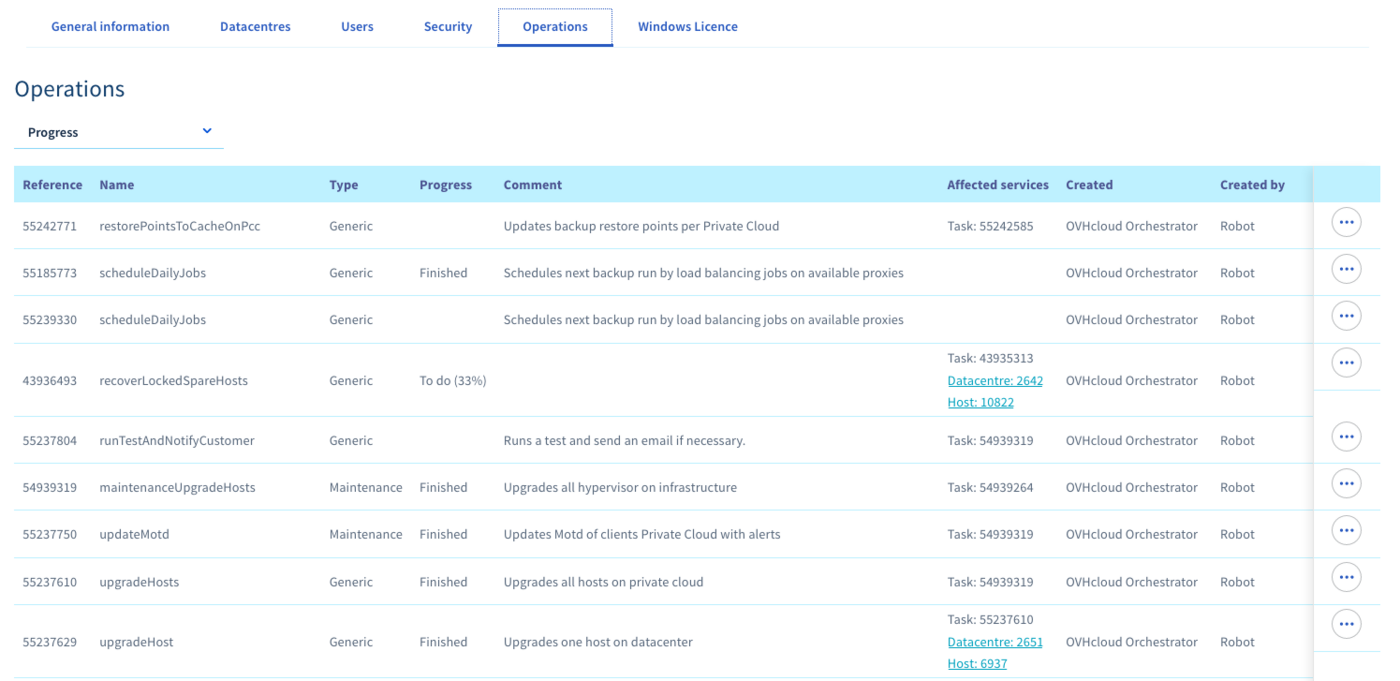Screen dimensions: 1400x681
Task: Open actions menu for upgradeHosts row
Action: 1346,578
